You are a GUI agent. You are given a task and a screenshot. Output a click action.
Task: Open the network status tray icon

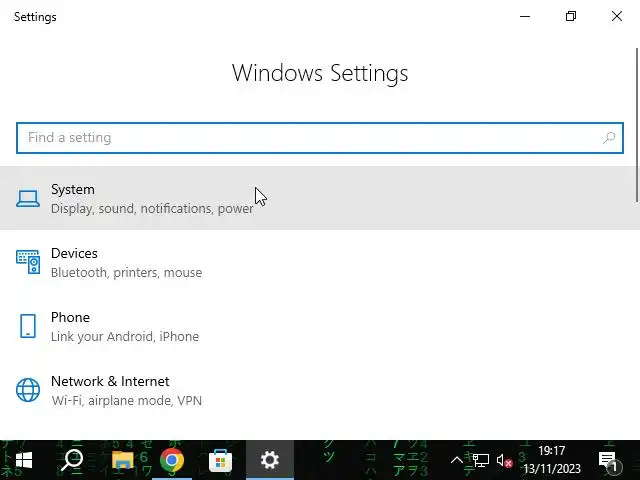click(480, 461)
